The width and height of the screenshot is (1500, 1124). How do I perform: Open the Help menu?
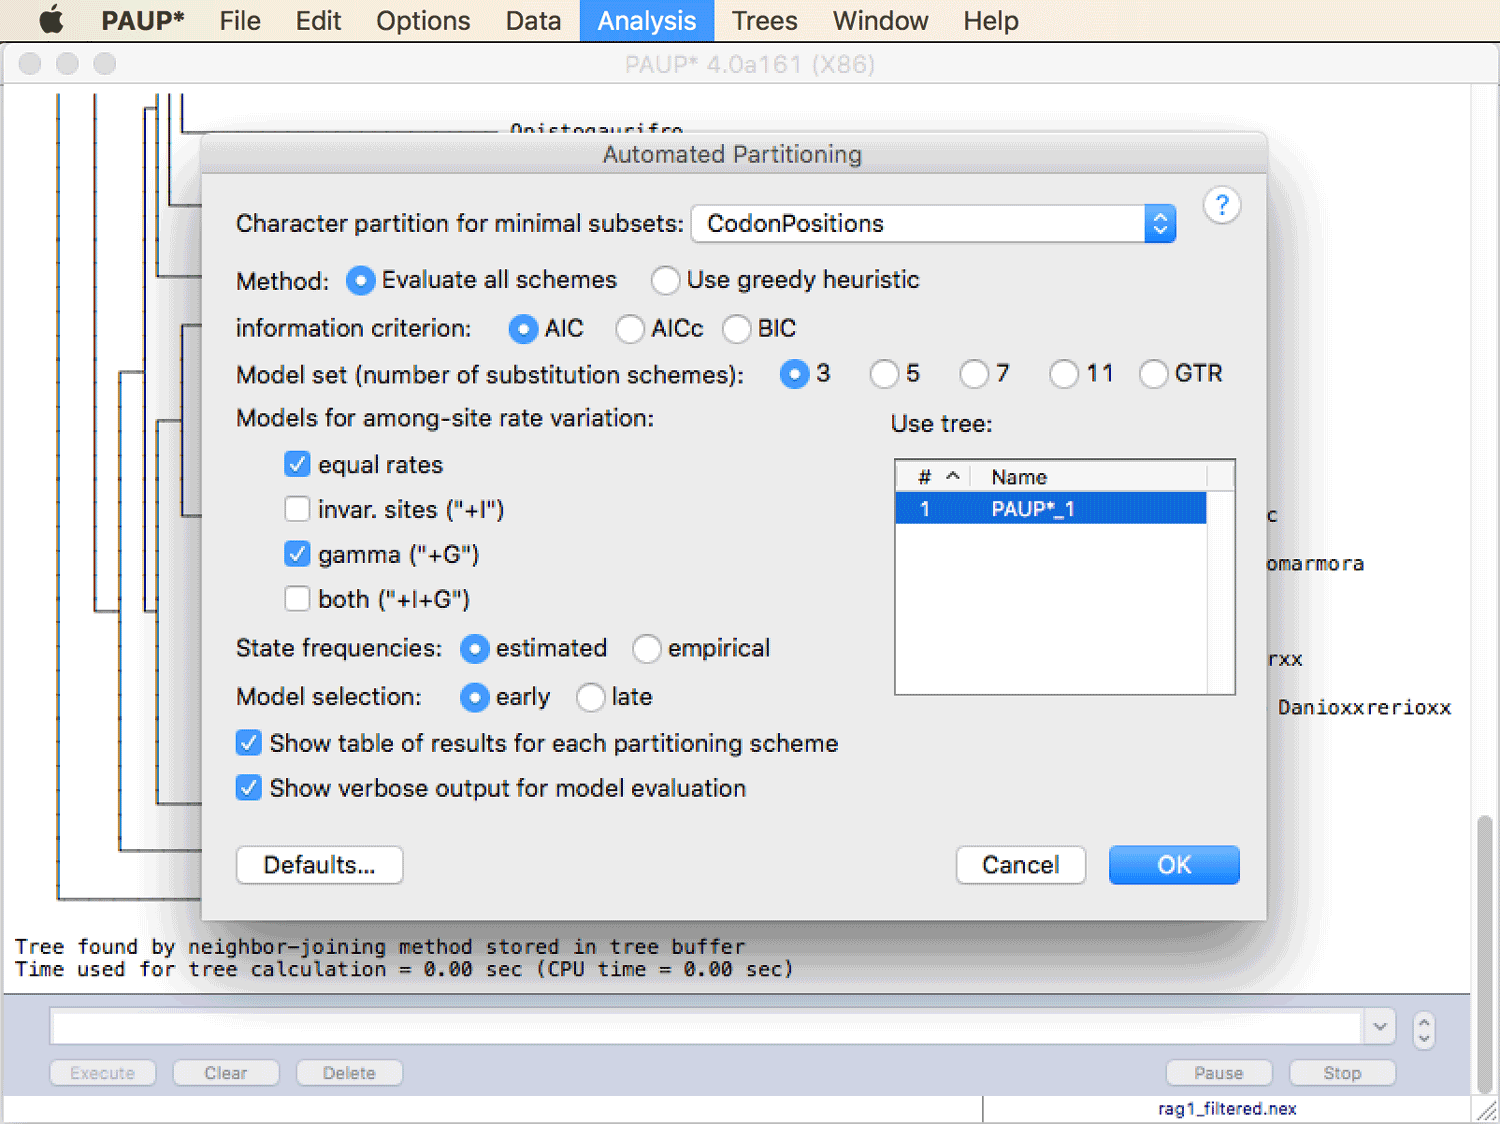pyautogui.click(x=991, y=20)
